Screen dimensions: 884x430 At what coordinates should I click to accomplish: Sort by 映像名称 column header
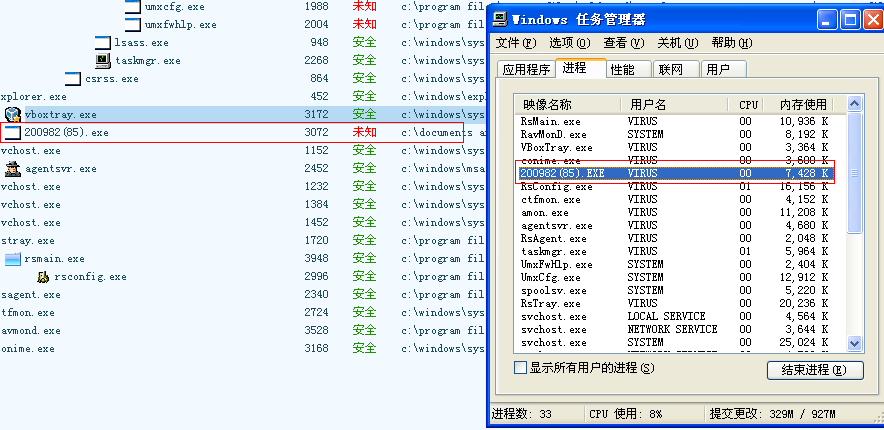point(568,104)
